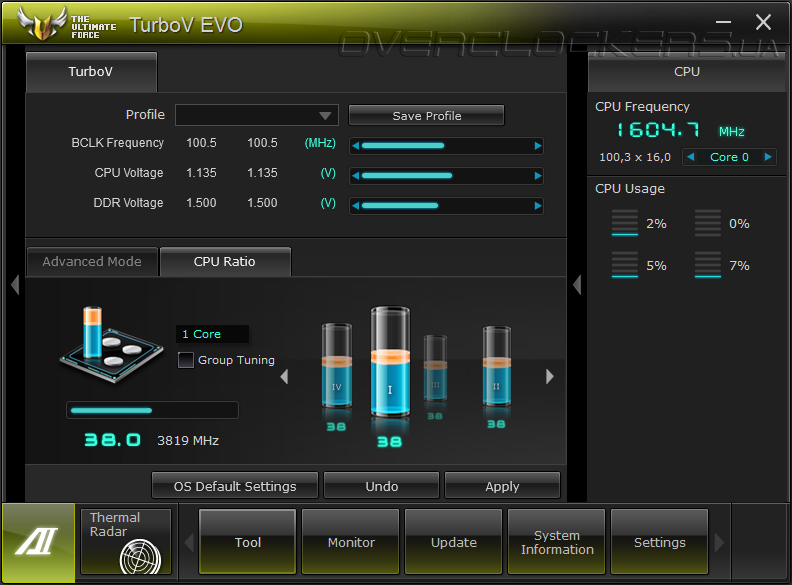Click Save Profile button

426,116
